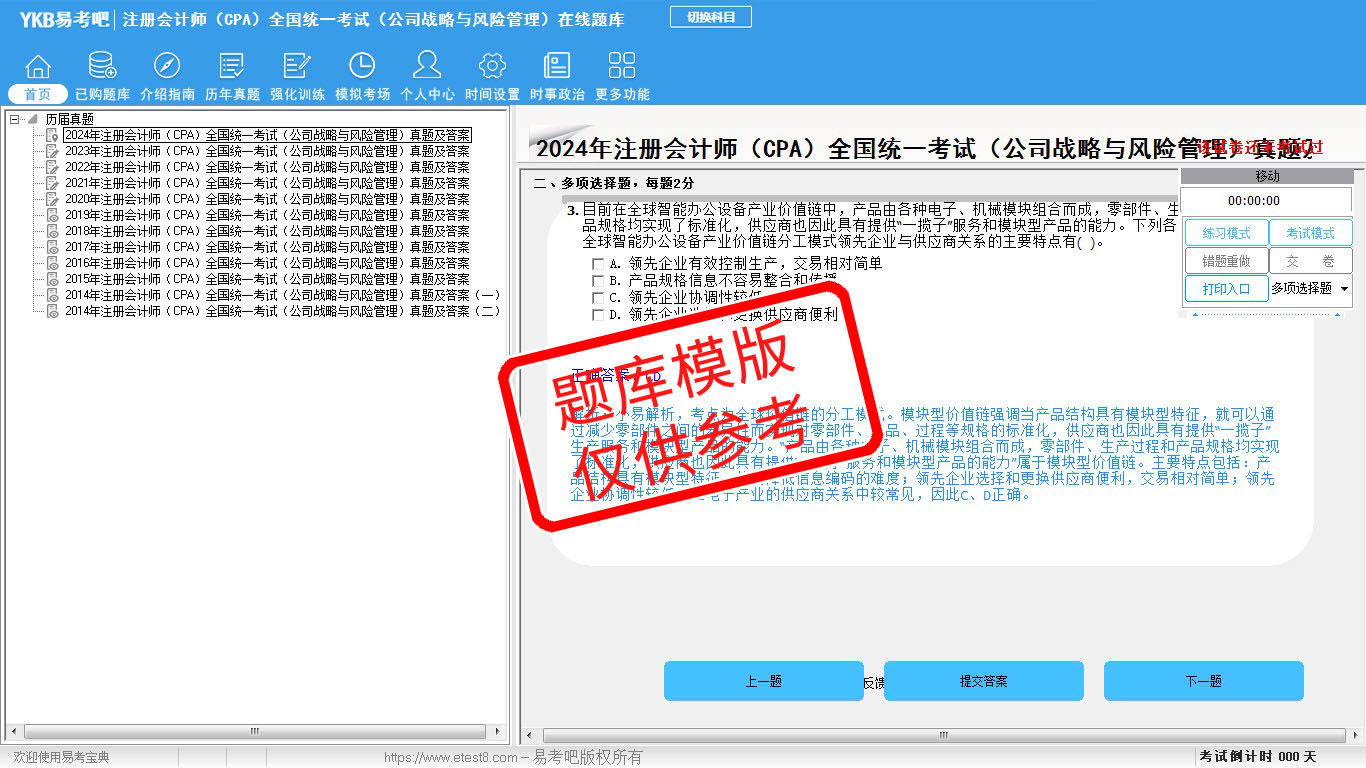This screenshot has height=768, width=1366.
Task: Check option A 领先企业有效控制生产
Action: (x=598, y=264)
